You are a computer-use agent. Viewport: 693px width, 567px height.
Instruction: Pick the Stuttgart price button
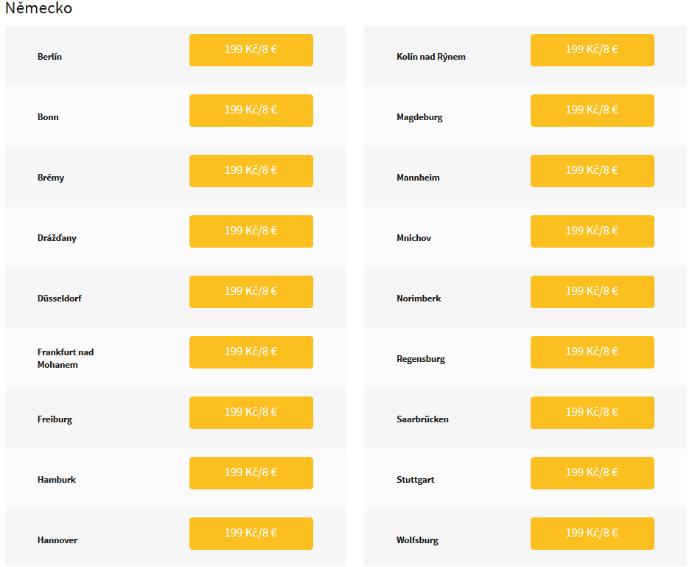pos(592,473)
